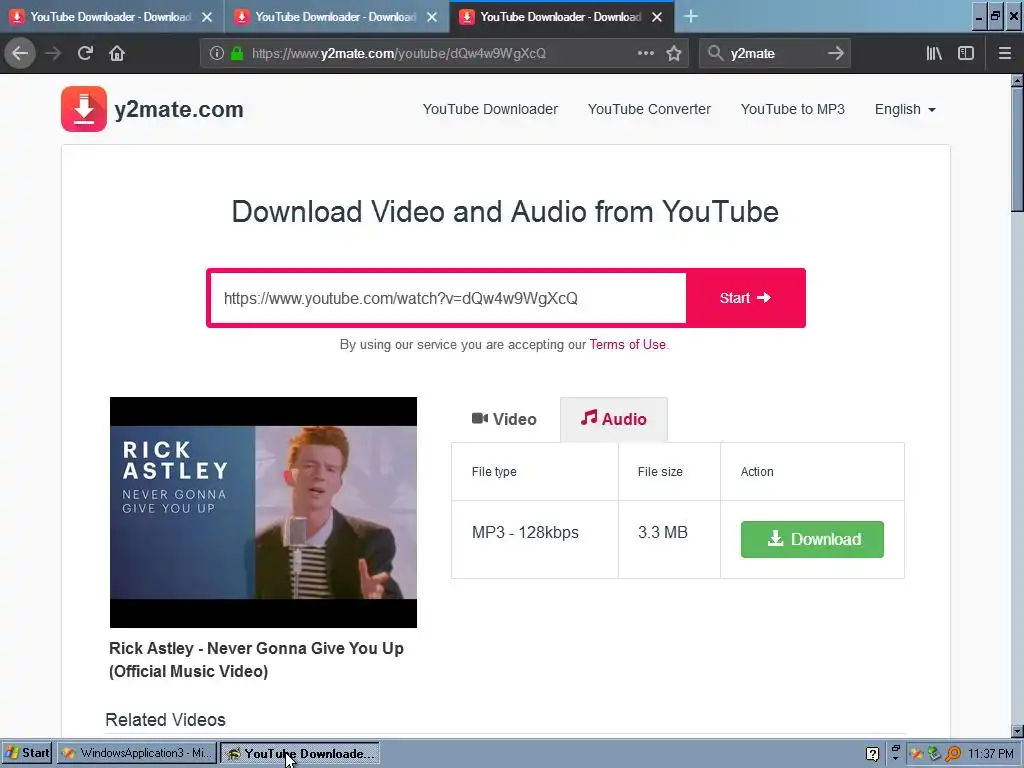Select the Video tab
The width and height of the screenshot is (1024, 768).
click(x=504, y=419)
